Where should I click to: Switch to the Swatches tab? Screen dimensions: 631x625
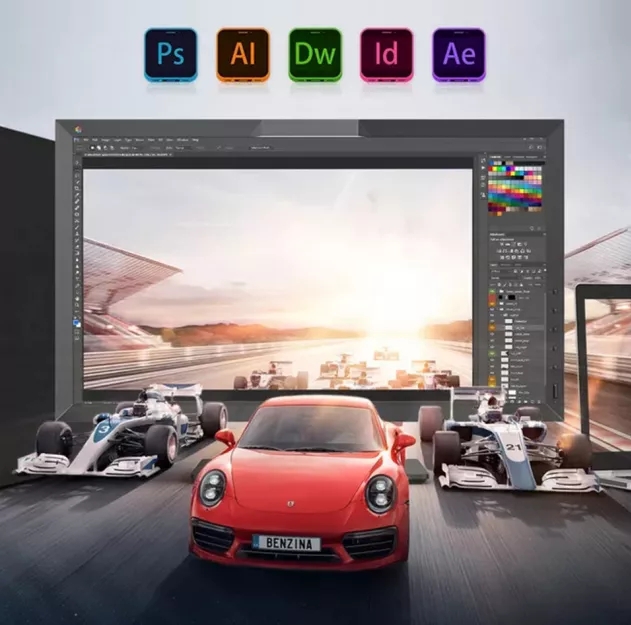pyautogui.click(x=495, y=157)
